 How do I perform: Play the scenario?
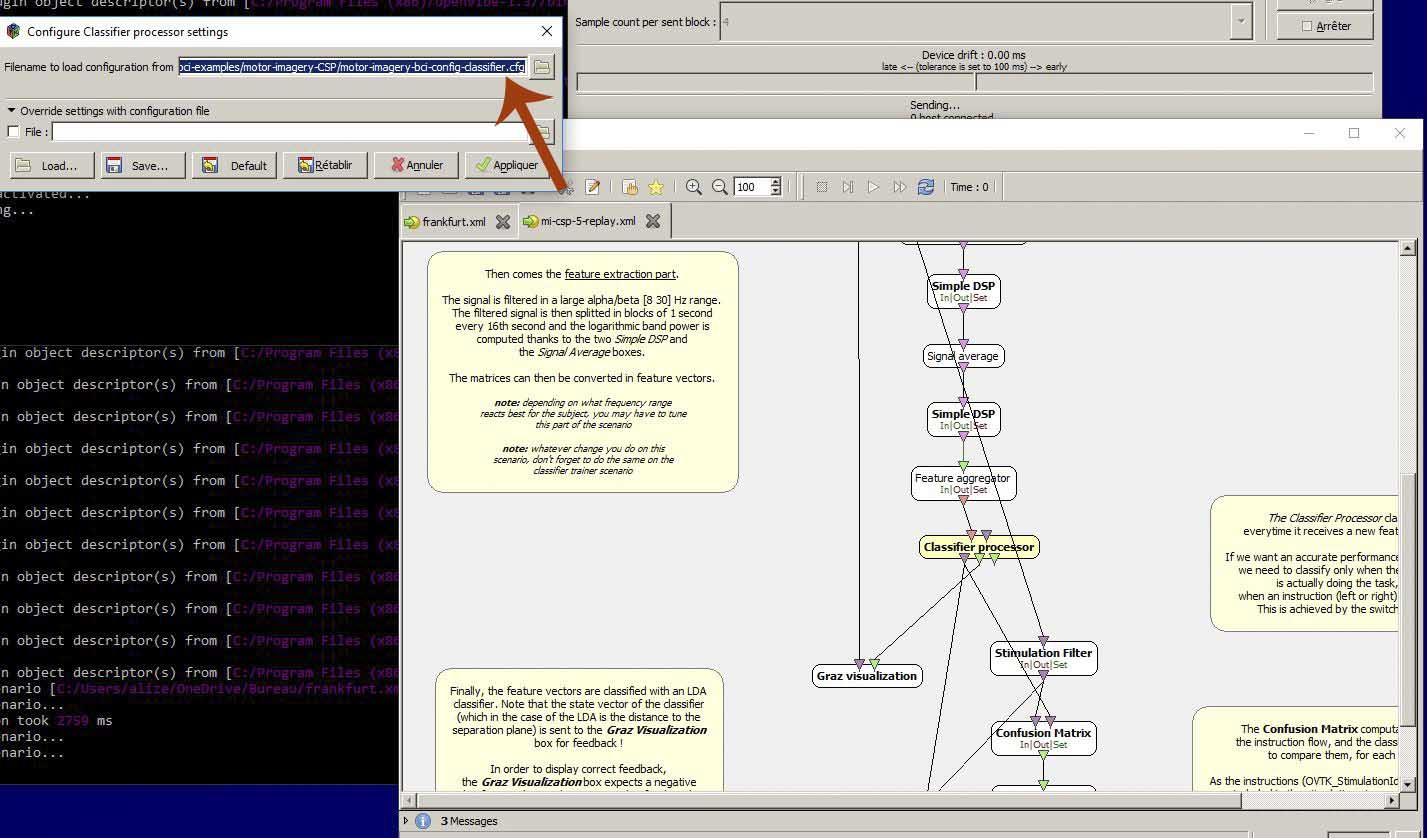873,187
